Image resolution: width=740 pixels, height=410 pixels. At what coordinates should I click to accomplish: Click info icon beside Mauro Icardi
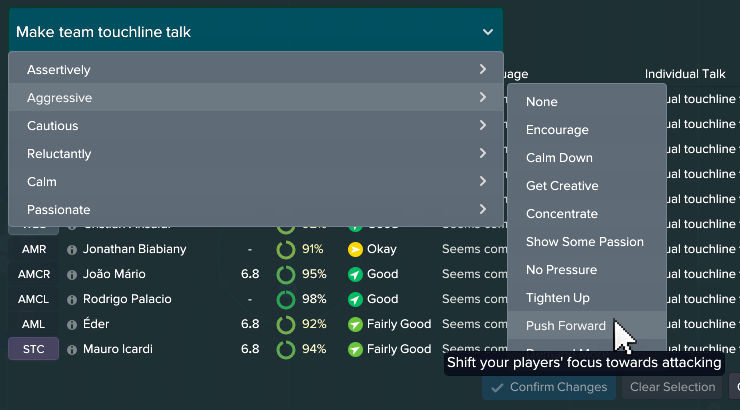72,349
